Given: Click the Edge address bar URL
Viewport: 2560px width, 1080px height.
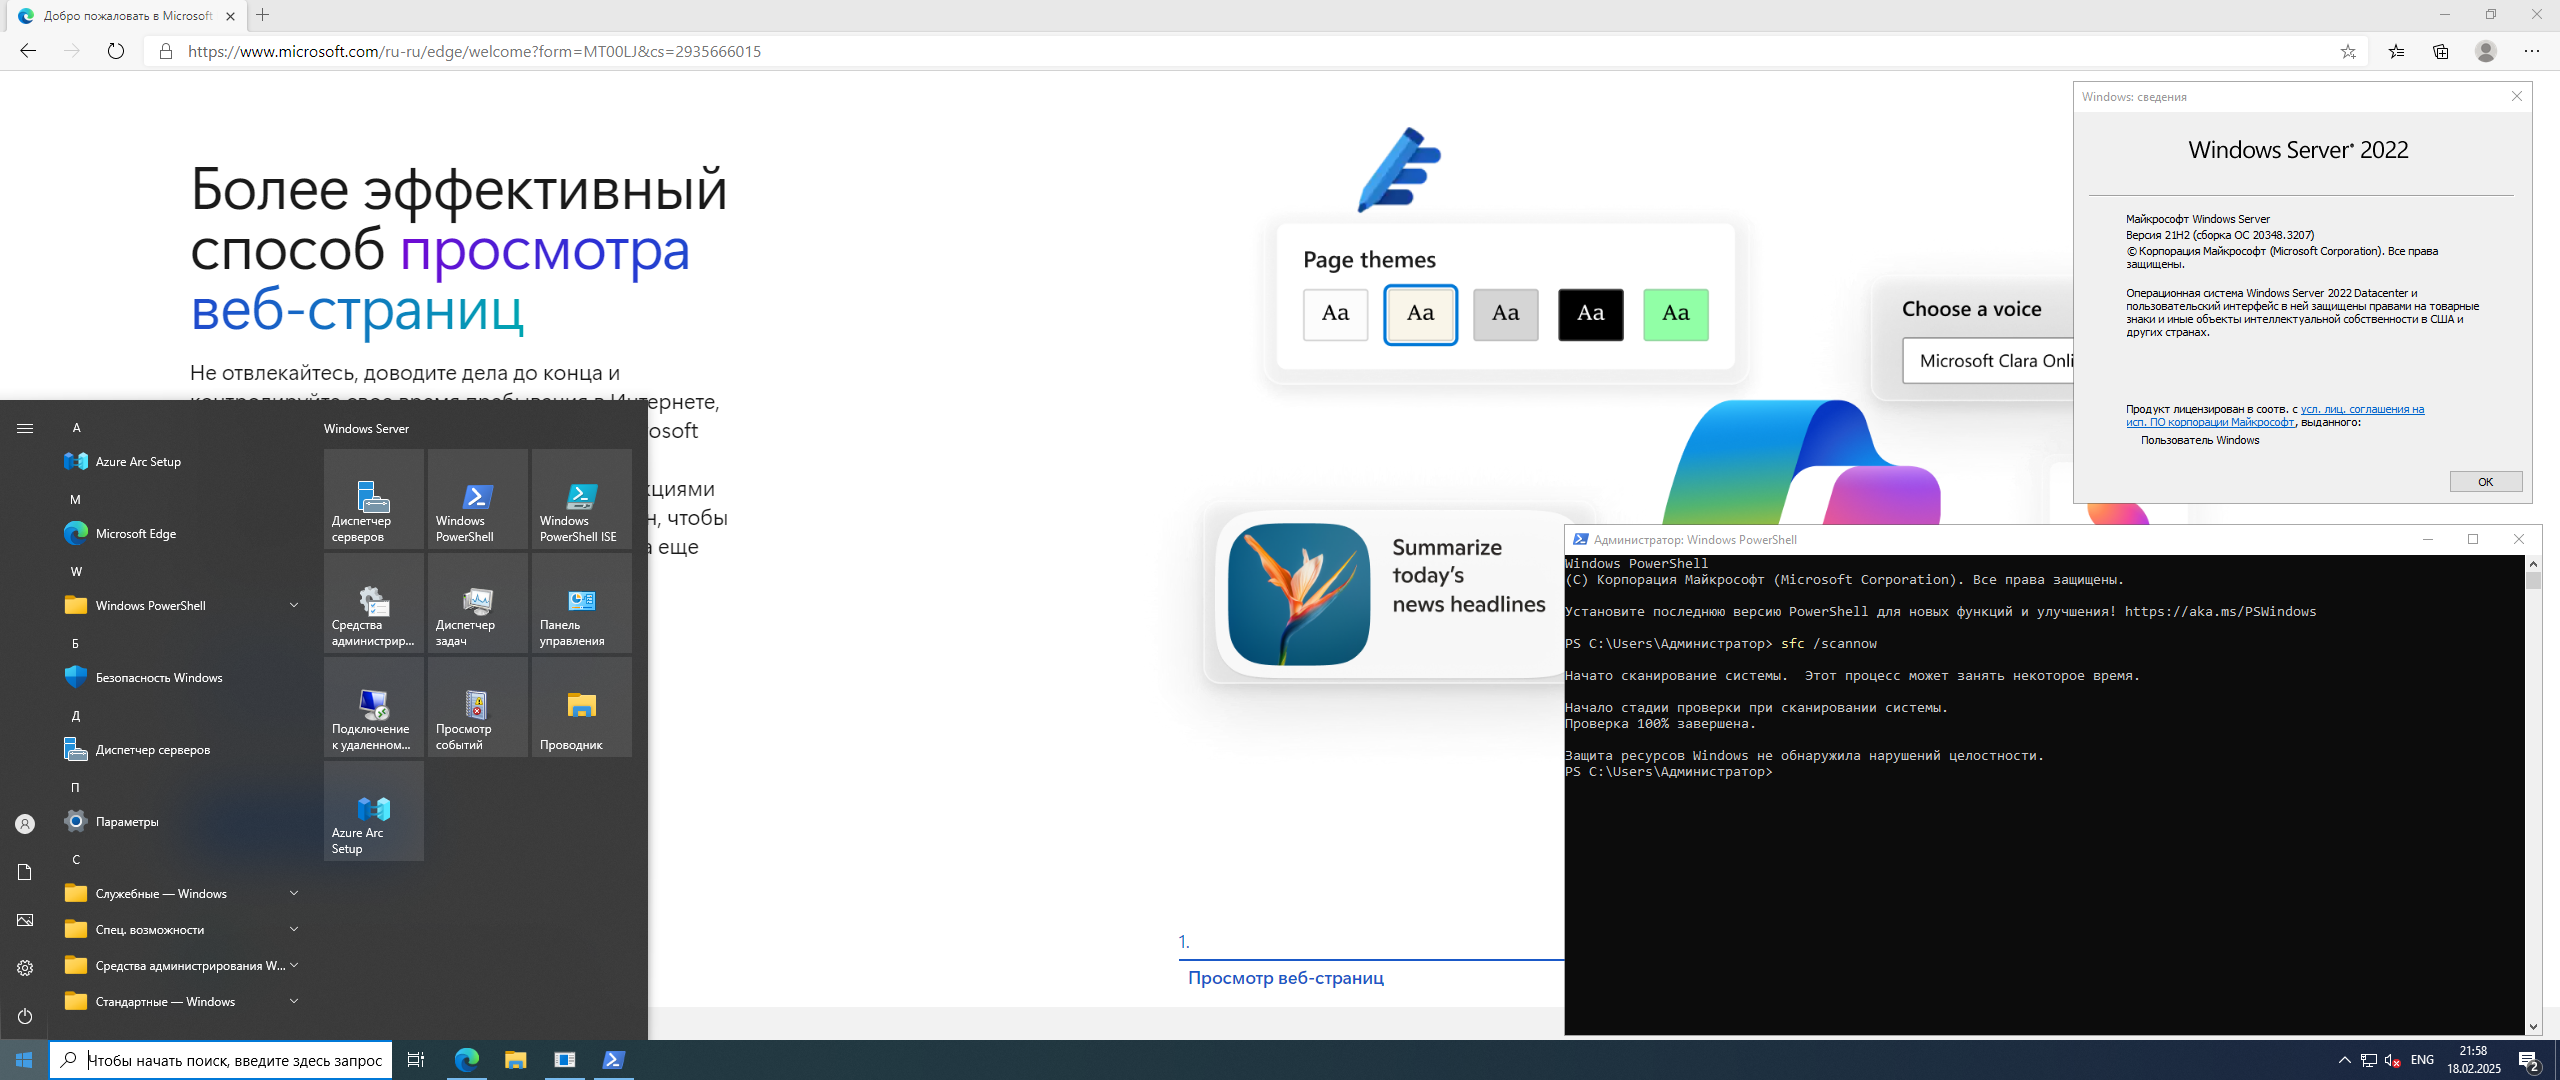Looking at the screenshot, I should (474, 51).
